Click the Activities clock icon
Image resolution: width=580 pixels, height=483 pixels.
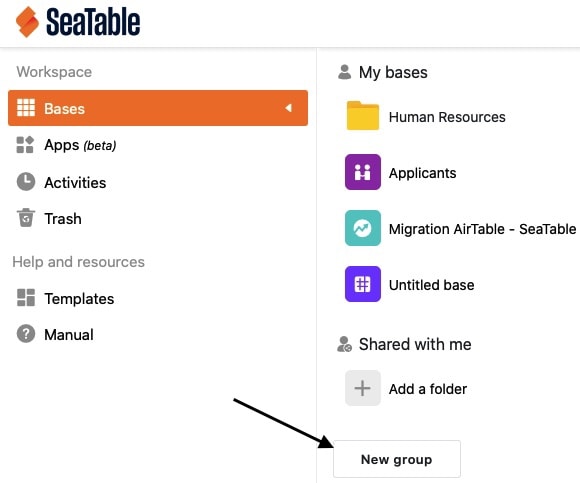tap(26, 182)
